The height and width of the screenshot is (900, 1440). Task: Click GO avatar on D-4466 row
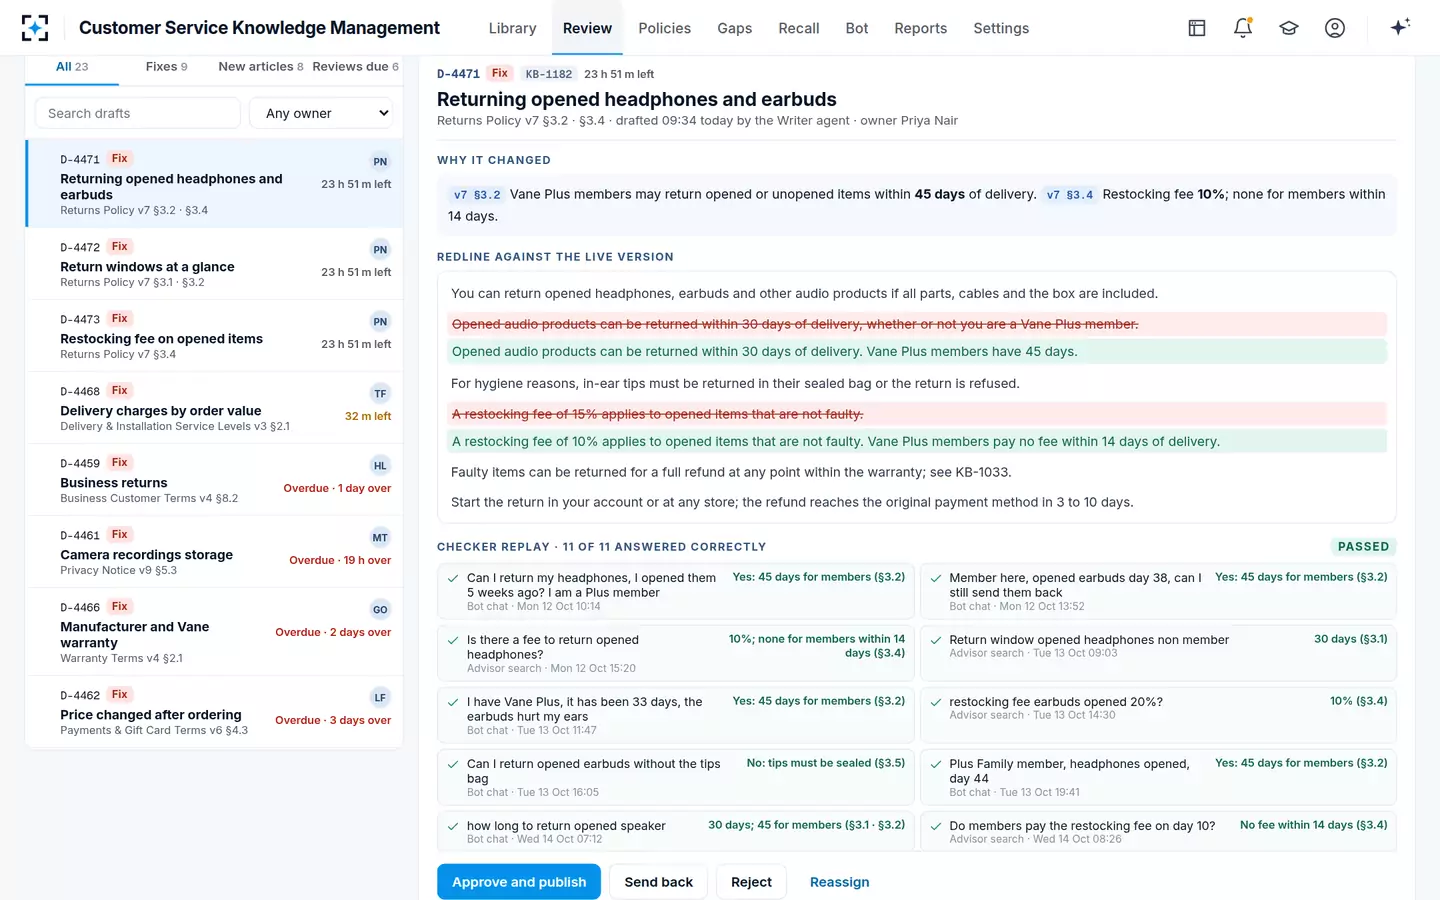[x=380, y=610]
